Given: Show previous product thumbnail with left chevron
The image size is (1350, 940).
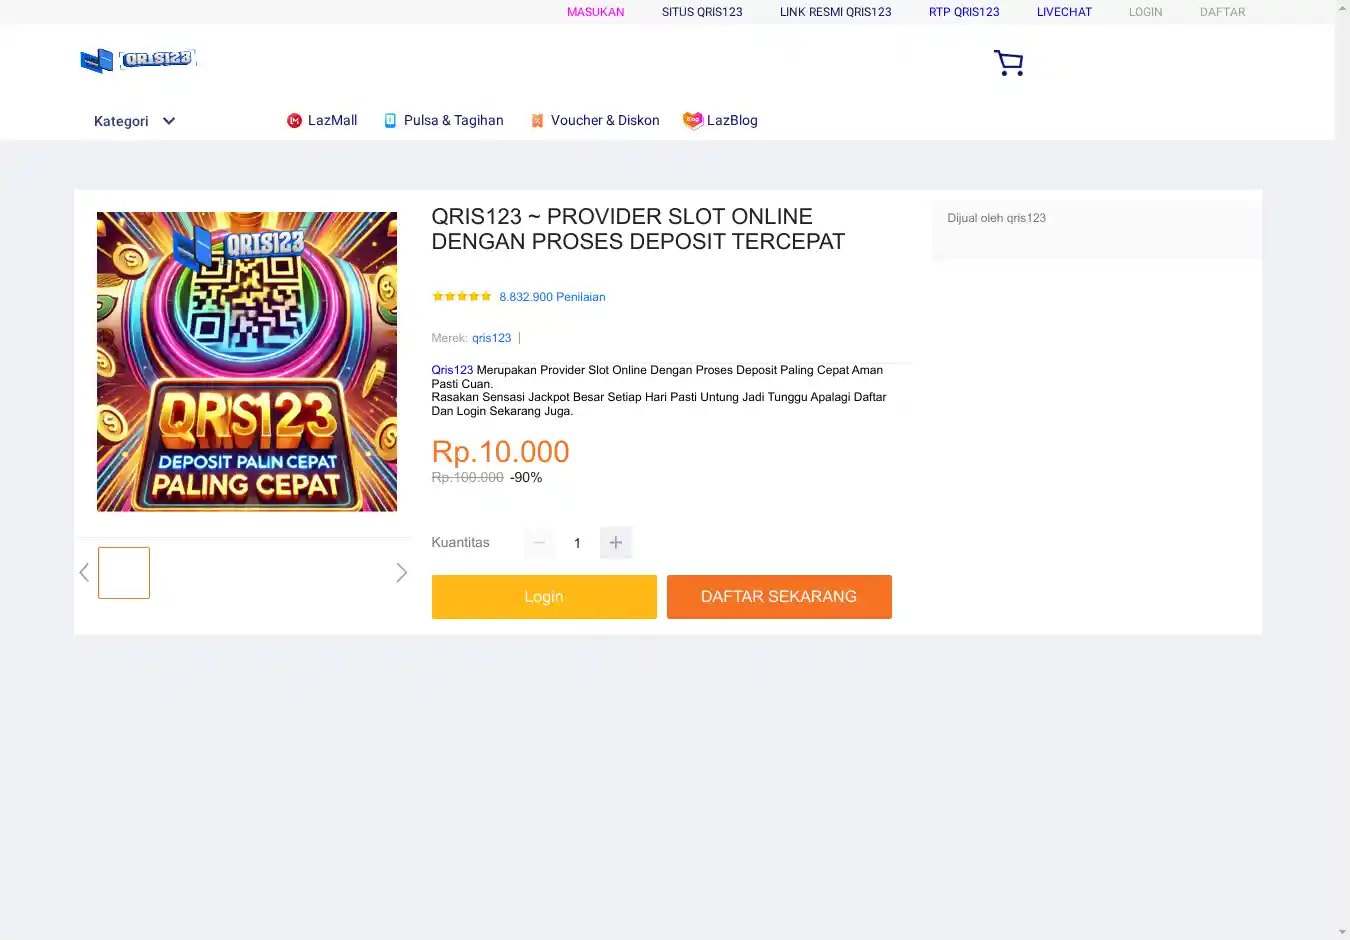Looking at the screenshot, I should [84, 573].
